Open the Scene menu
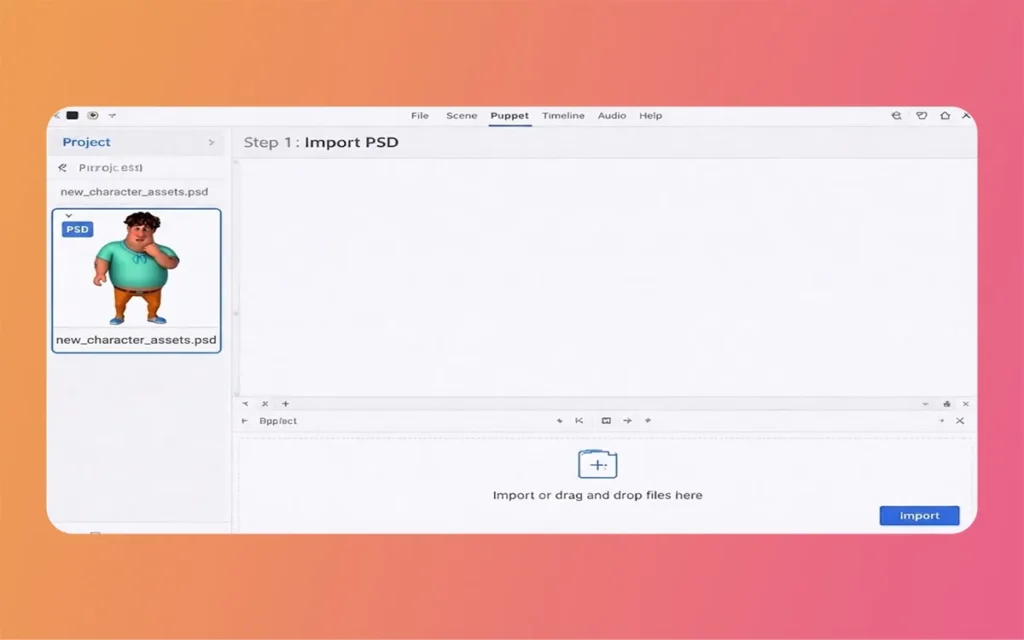The image size is (1024, 640). coord(461,116)
